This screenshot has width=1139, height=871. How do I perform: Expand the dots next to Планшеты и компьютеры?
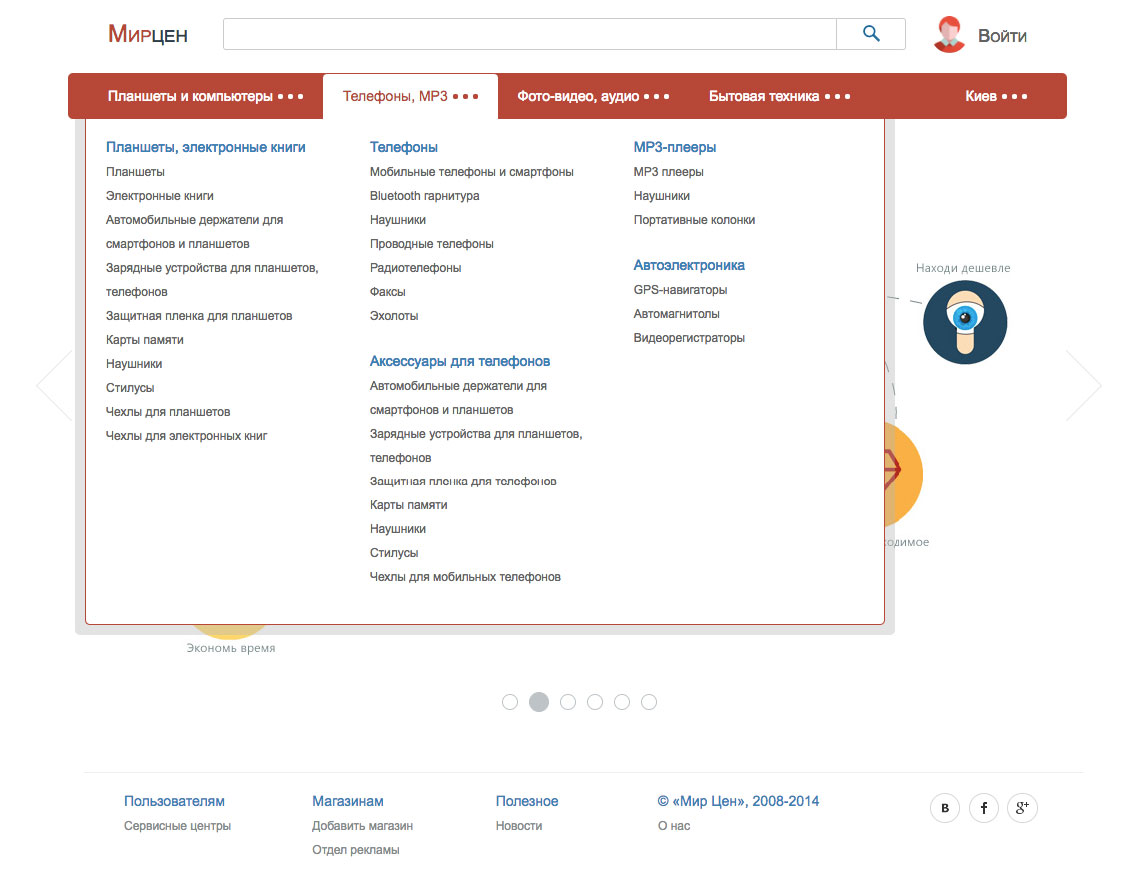(x=290, y=95)
